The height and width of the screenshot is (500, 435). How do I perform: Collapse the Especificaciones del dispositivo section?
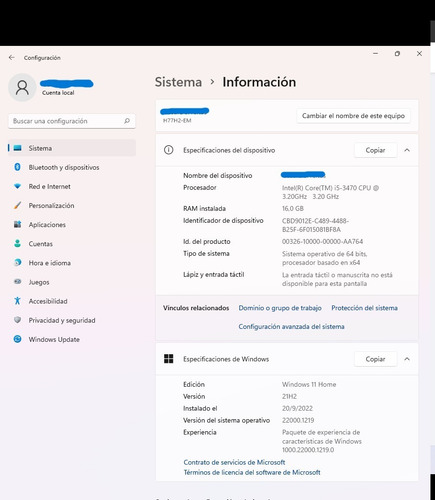click(x=407, y=150)
